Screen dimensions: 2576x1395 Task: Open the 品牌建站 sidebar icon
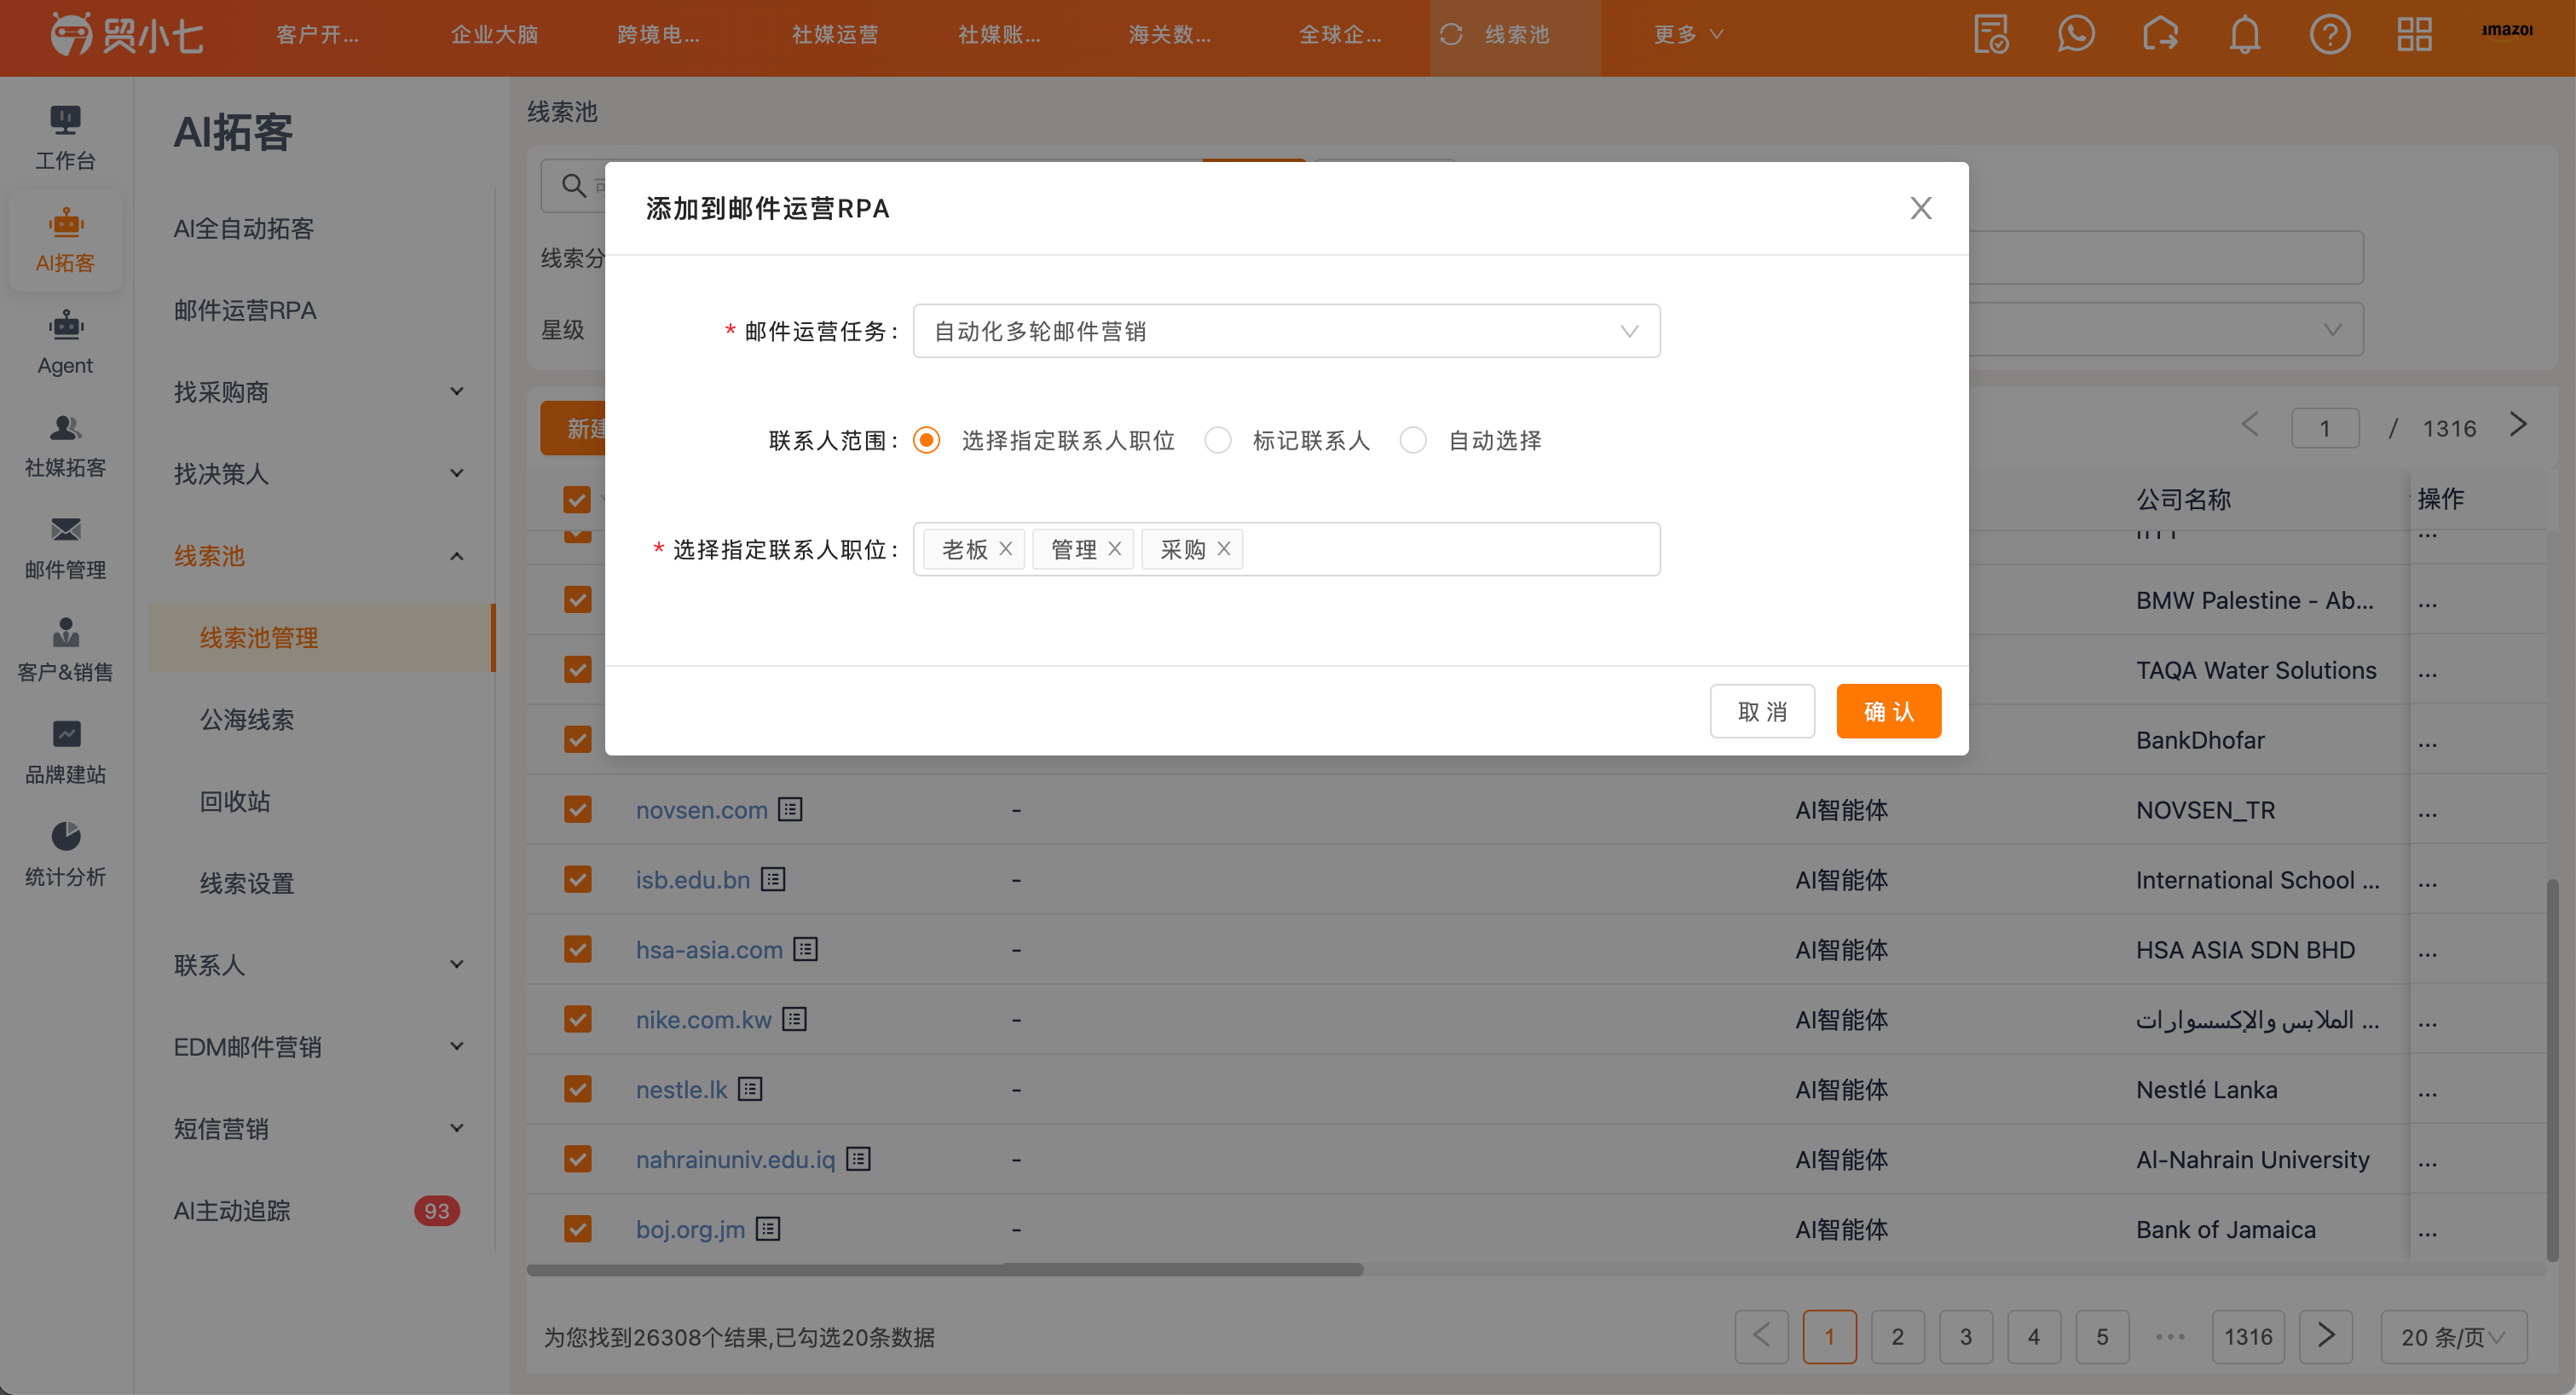point(65,752)
